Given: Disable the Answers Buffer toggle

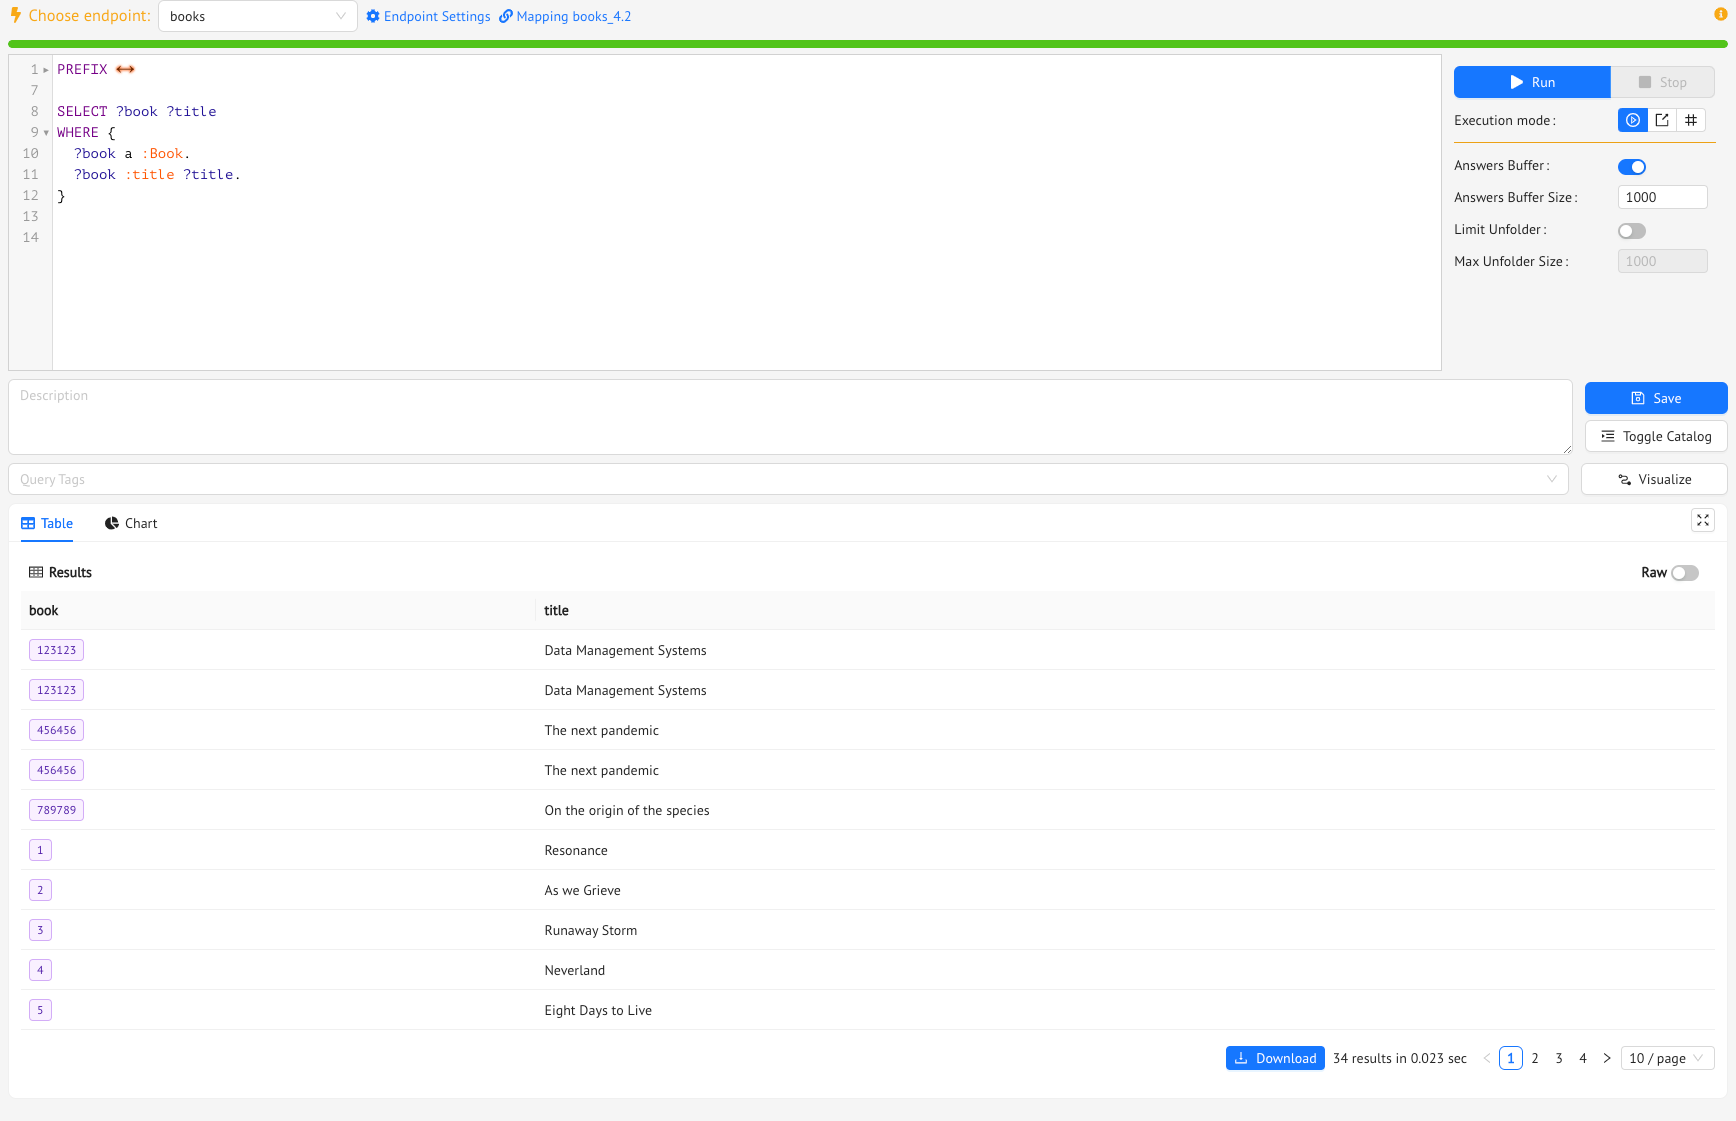Looking at the screenshot, I should [x=1632, y=166].
